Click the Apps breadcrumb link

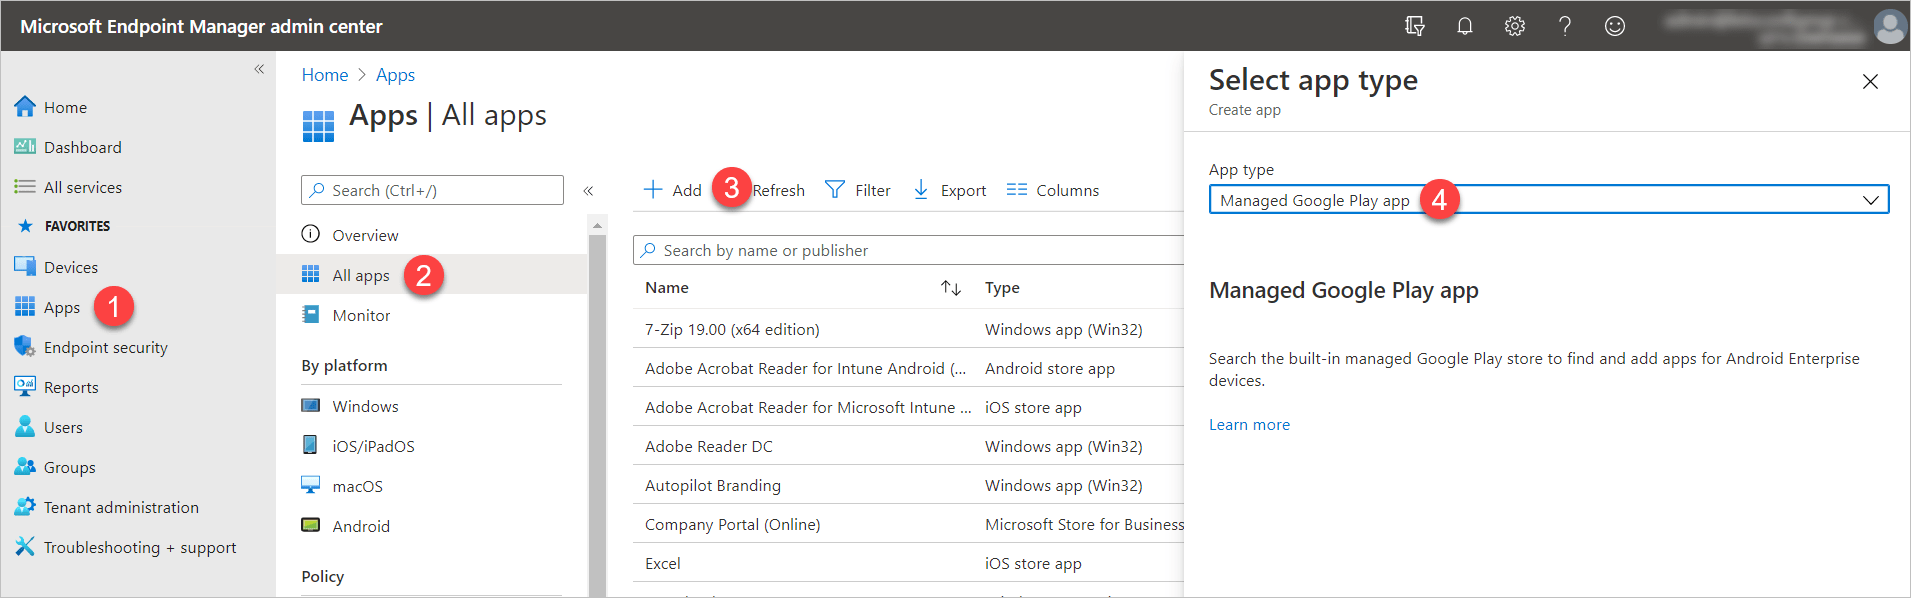point(395,75)
